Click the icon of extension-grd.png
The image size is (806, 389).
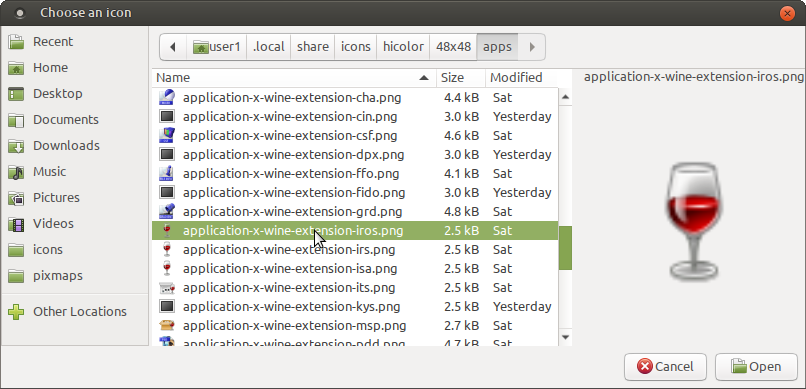point(167,211)
